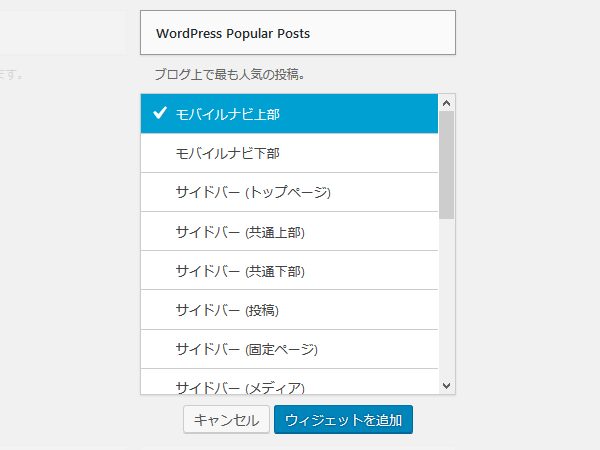Select サイドバー (メディア) entry
Viewport: 600px width, 450px height.
pyautogui.click(x=289, y=382)
